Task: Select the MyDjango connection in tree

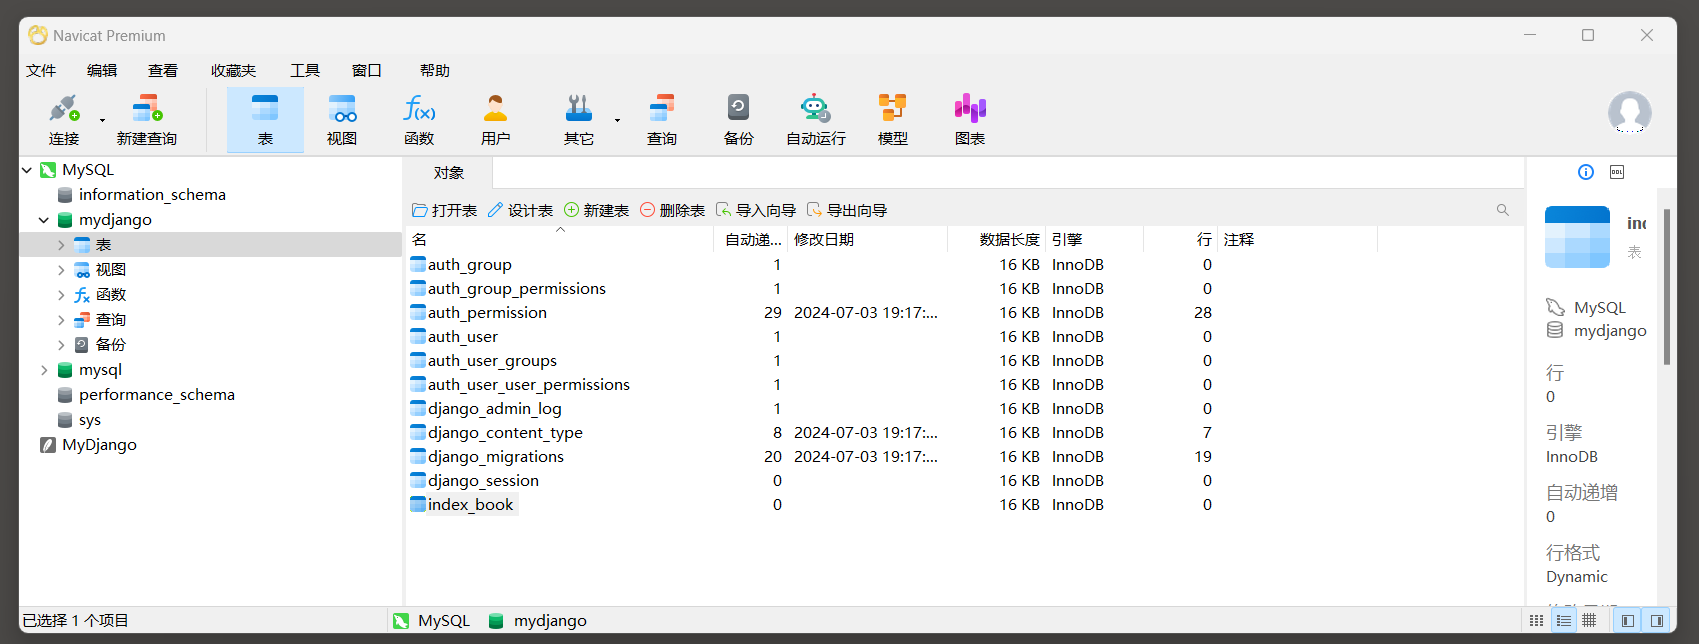Action: (99, 445)
